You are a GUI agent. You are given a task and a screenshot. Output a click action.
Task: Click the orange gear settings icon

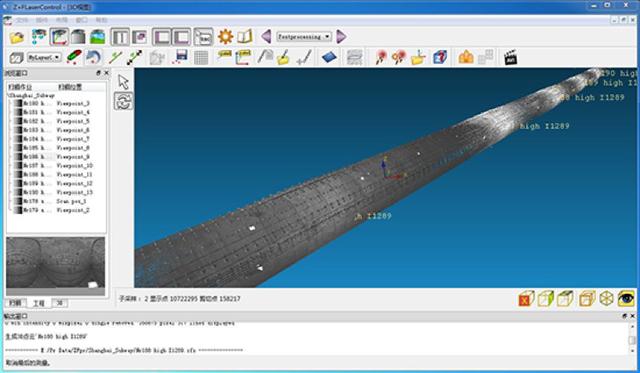(x=225, y=37)
